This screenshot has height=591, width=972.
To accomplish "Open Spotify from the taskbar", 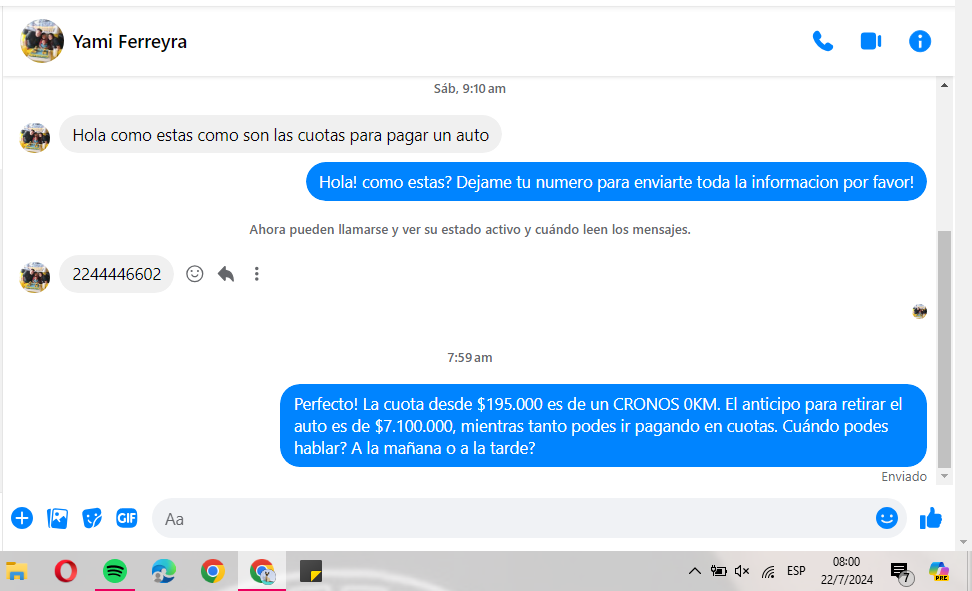I will (x=115, y=571).
